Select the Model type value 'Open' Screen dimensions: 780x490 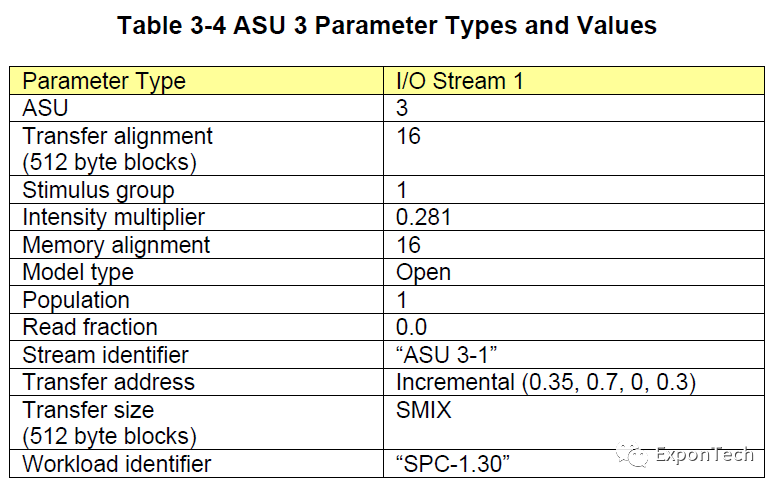tap(424, 272)
